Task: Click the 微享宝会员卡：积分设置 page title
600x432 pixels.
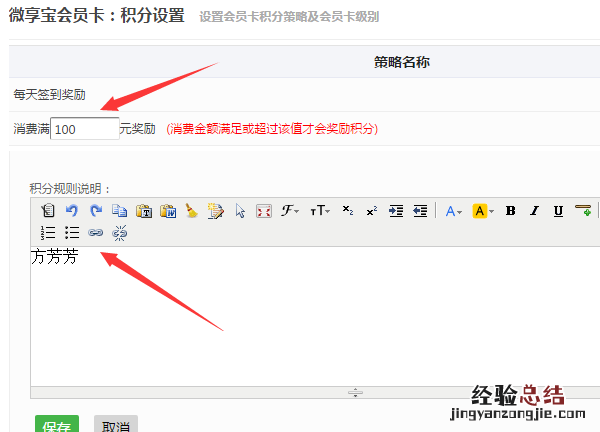Action: [97, 15]
